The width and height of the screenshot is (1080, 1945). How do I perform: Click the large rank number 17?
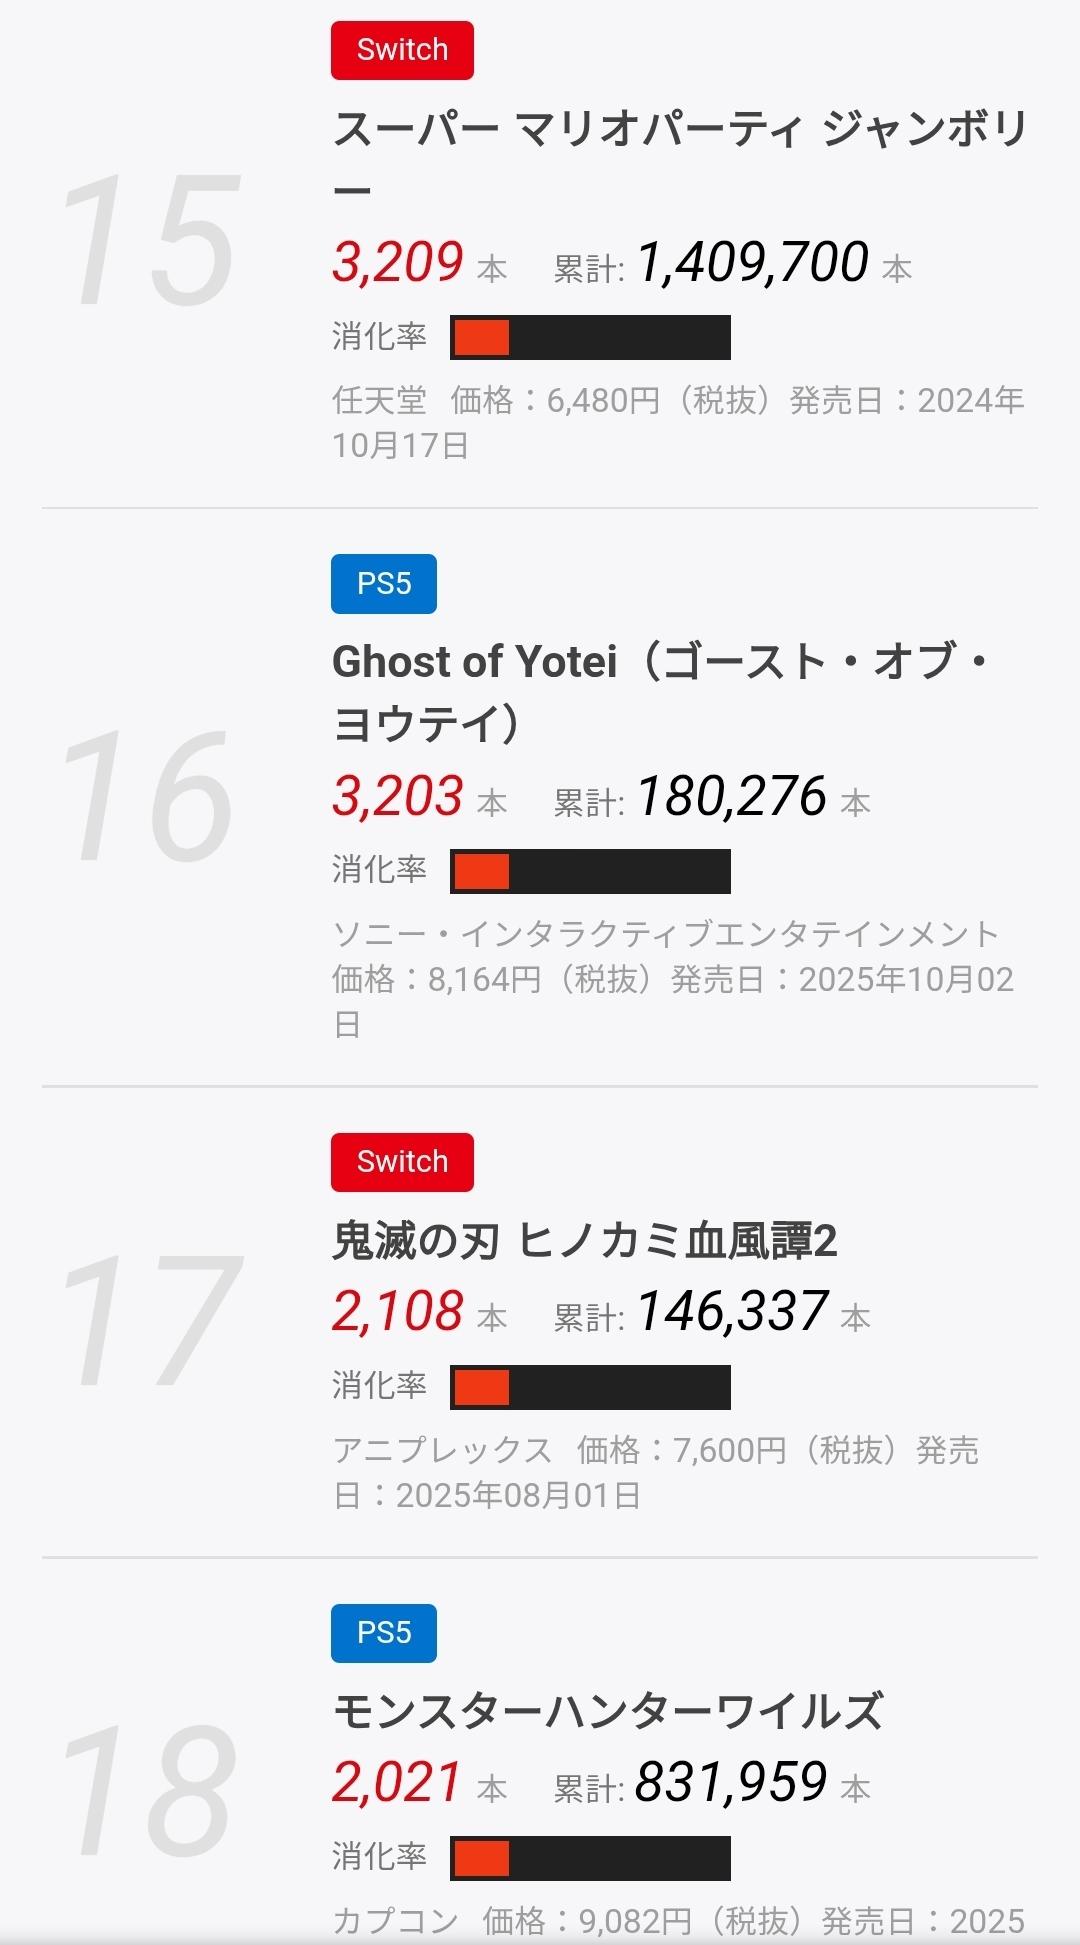tap(150, 1322)
